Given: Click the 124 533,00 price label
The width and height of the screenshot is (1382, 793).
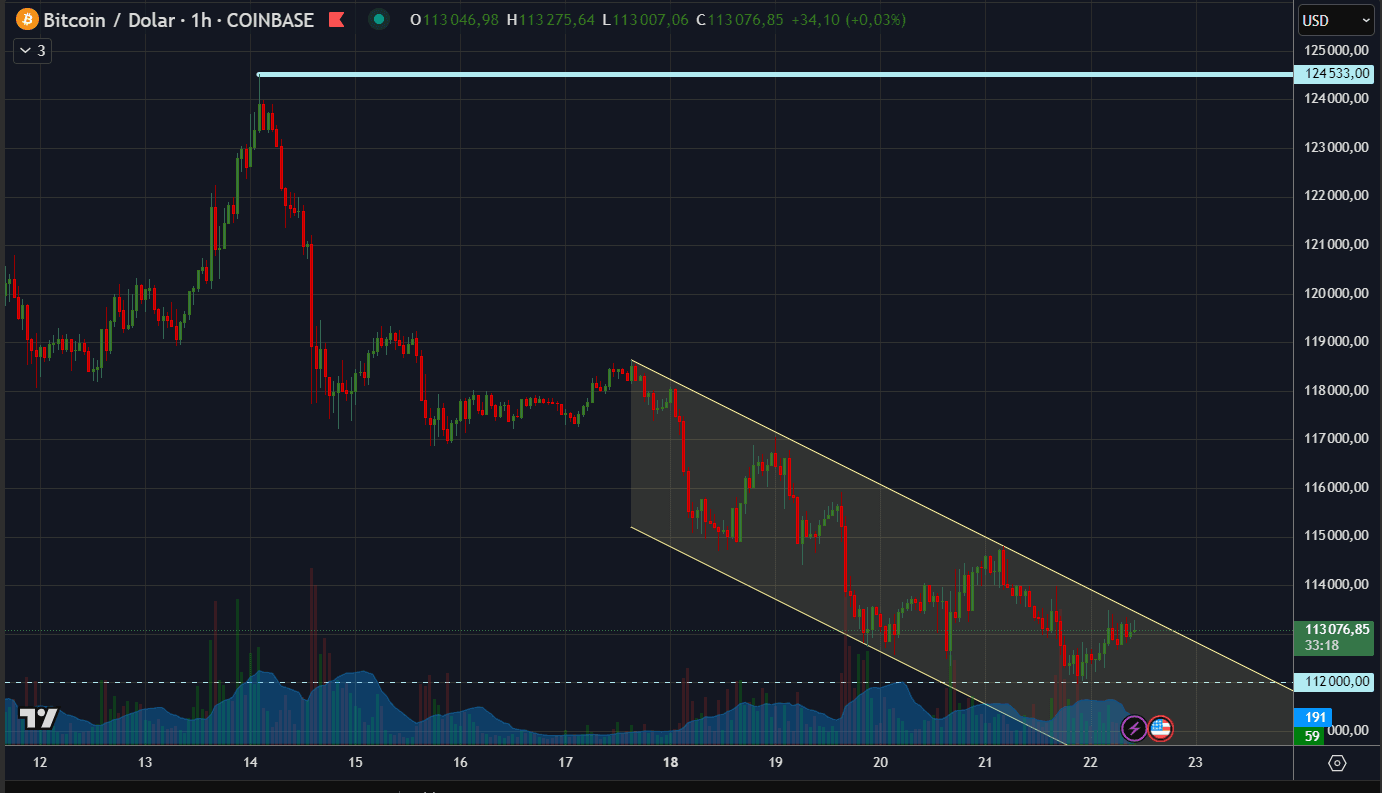Looking at the screenshot, I should click(1334, 73).
